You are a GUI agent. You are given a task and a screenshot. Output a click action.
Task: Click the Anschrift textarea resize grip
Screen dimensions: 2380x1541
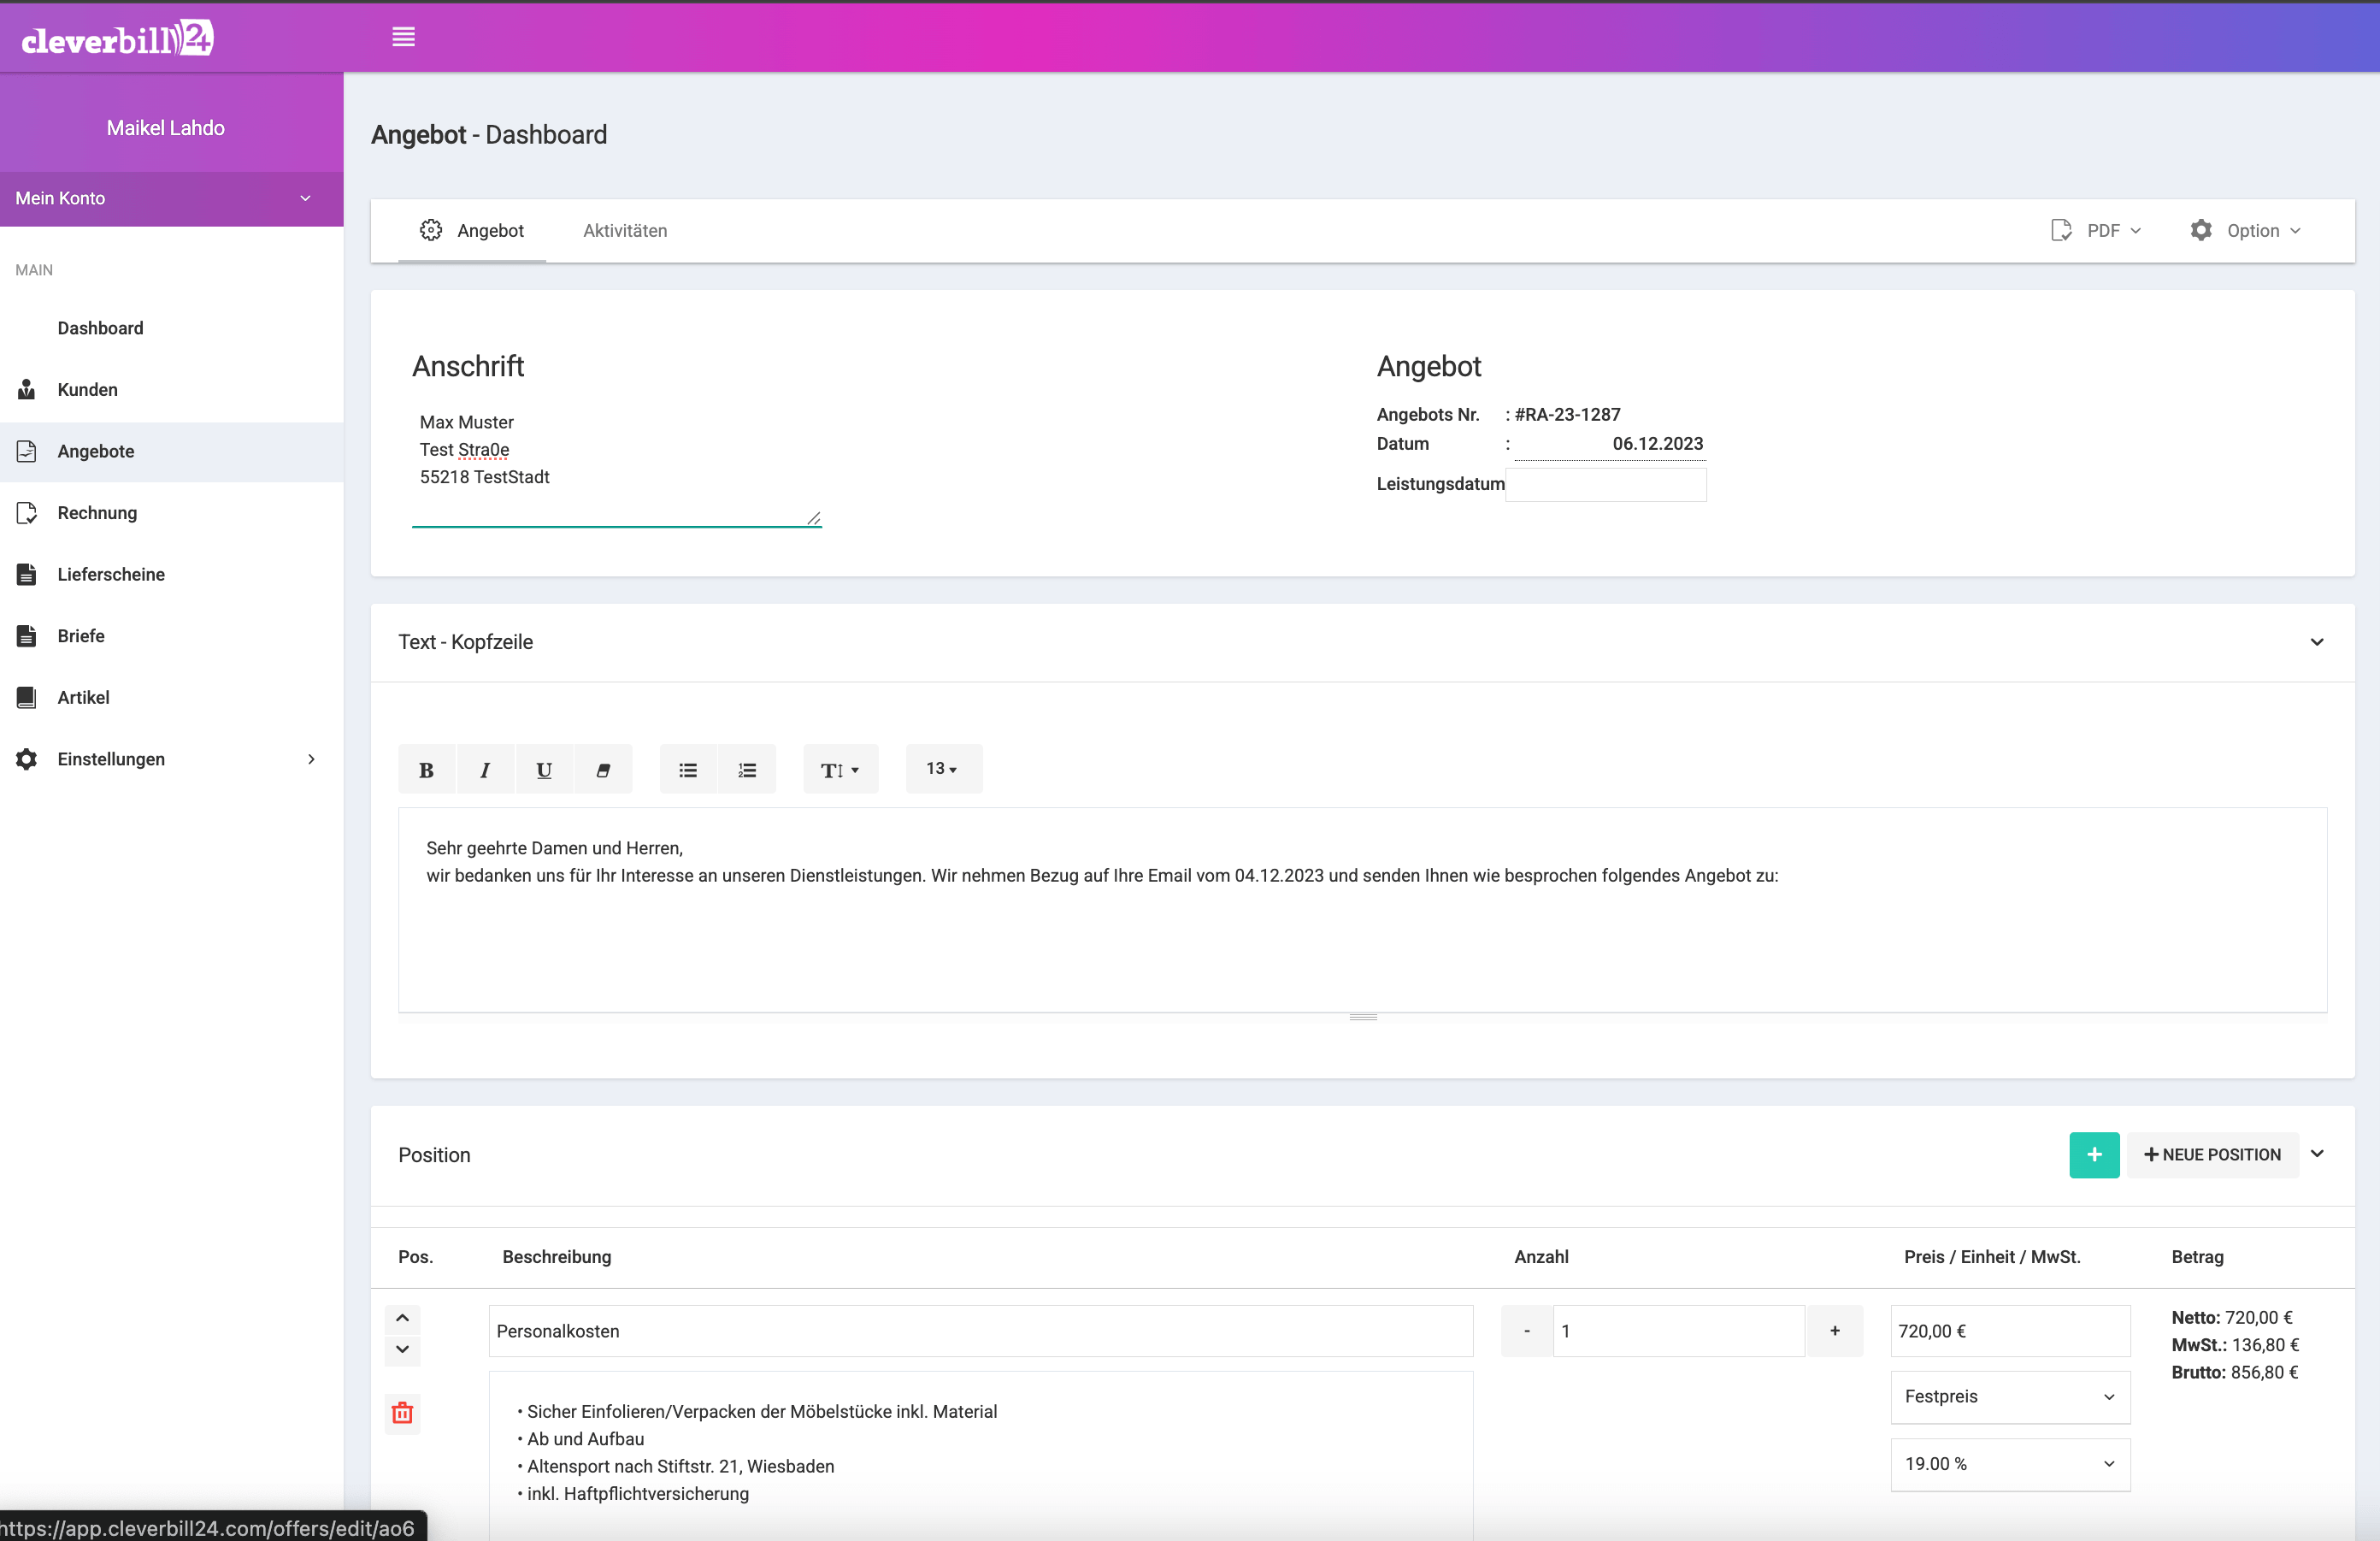coord(814,518)
